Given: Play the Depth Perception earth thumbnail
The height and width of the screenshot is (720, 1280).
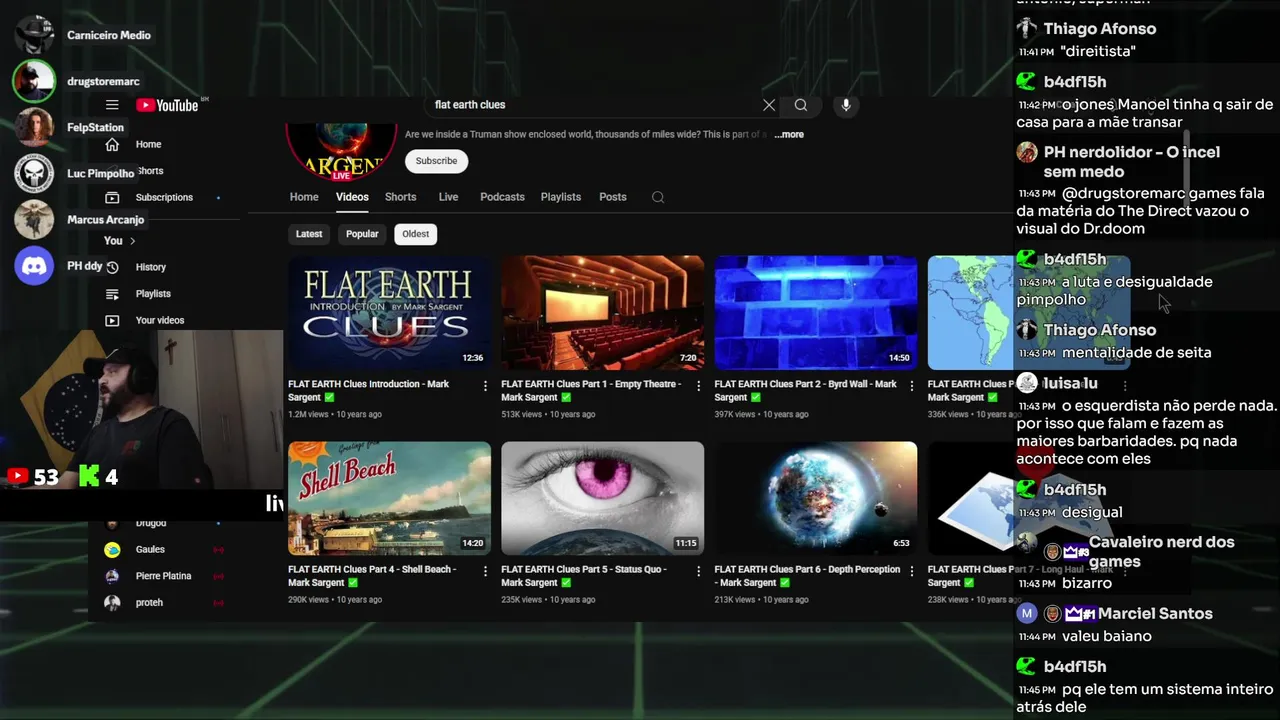Looking at the screenshot, I should pyautogui.click(x=815, y=498).
